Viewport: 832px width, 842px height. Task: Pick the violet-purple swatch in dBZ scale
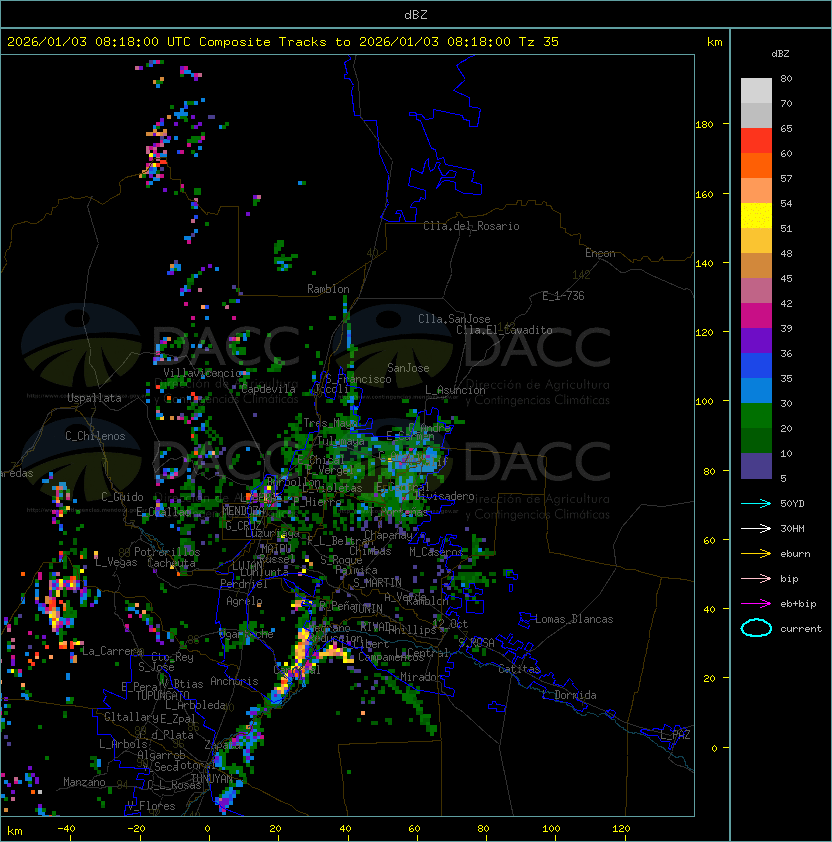click(x=756, y=340)
